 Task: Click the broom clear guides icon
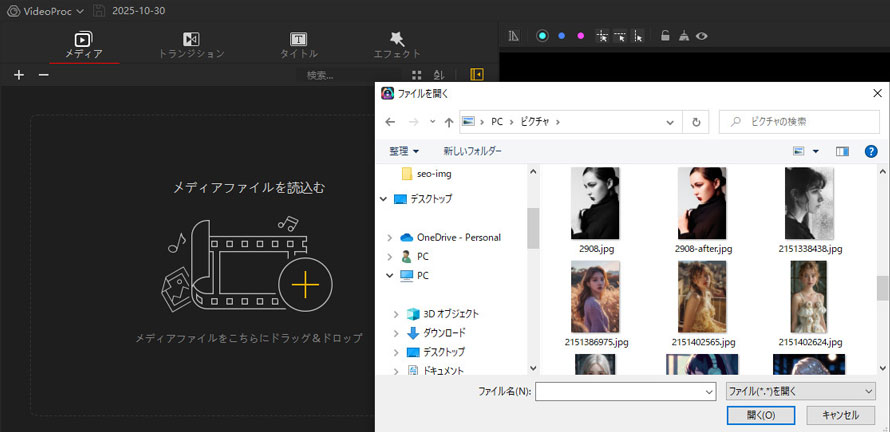684,36
